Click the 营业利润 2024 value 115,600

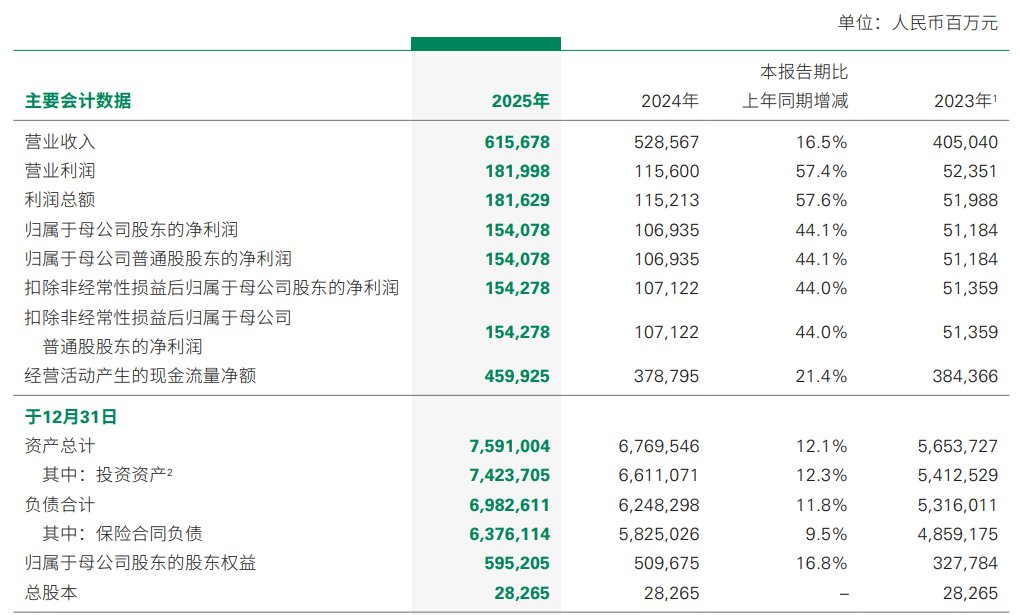click(x=666, y=171)
